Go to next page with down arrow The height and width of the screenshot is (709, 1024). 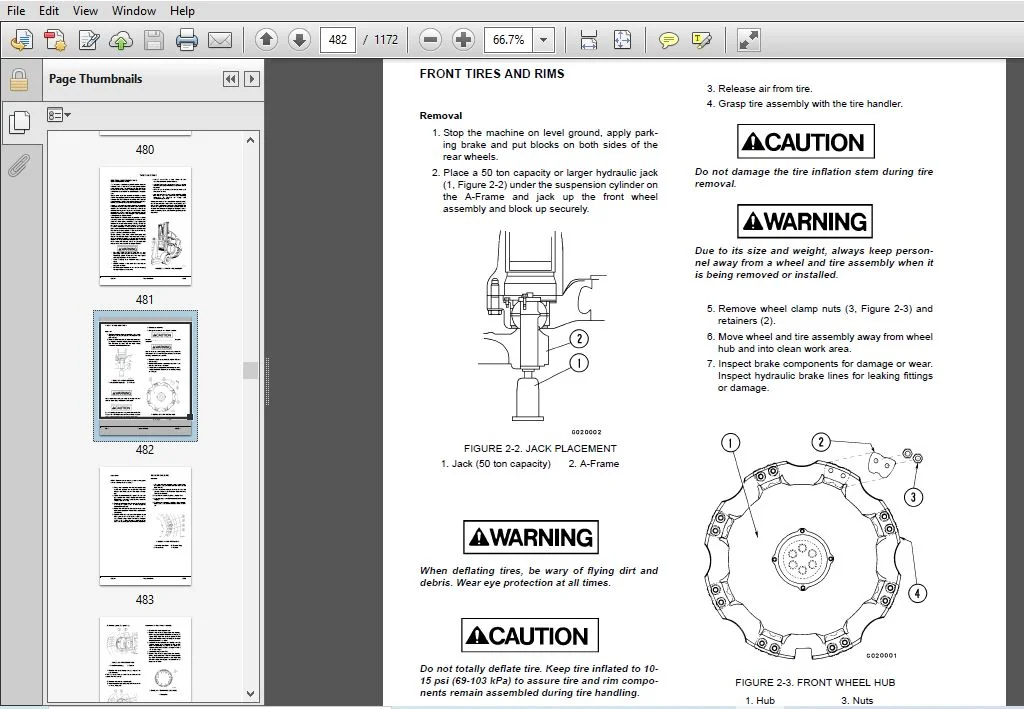[x=299, y=40]
